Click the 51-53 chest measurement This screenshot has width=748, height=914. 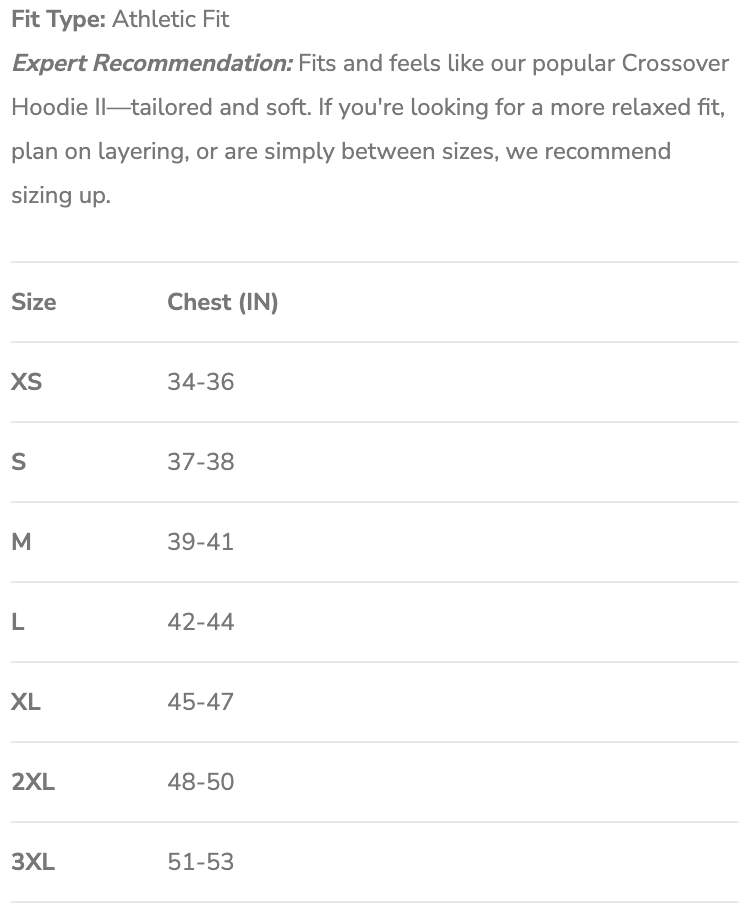201,862
